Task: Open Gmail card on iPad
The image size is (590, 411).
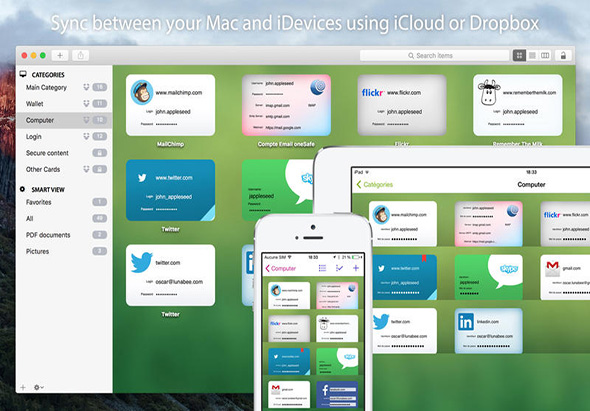Action: (565, 277)
